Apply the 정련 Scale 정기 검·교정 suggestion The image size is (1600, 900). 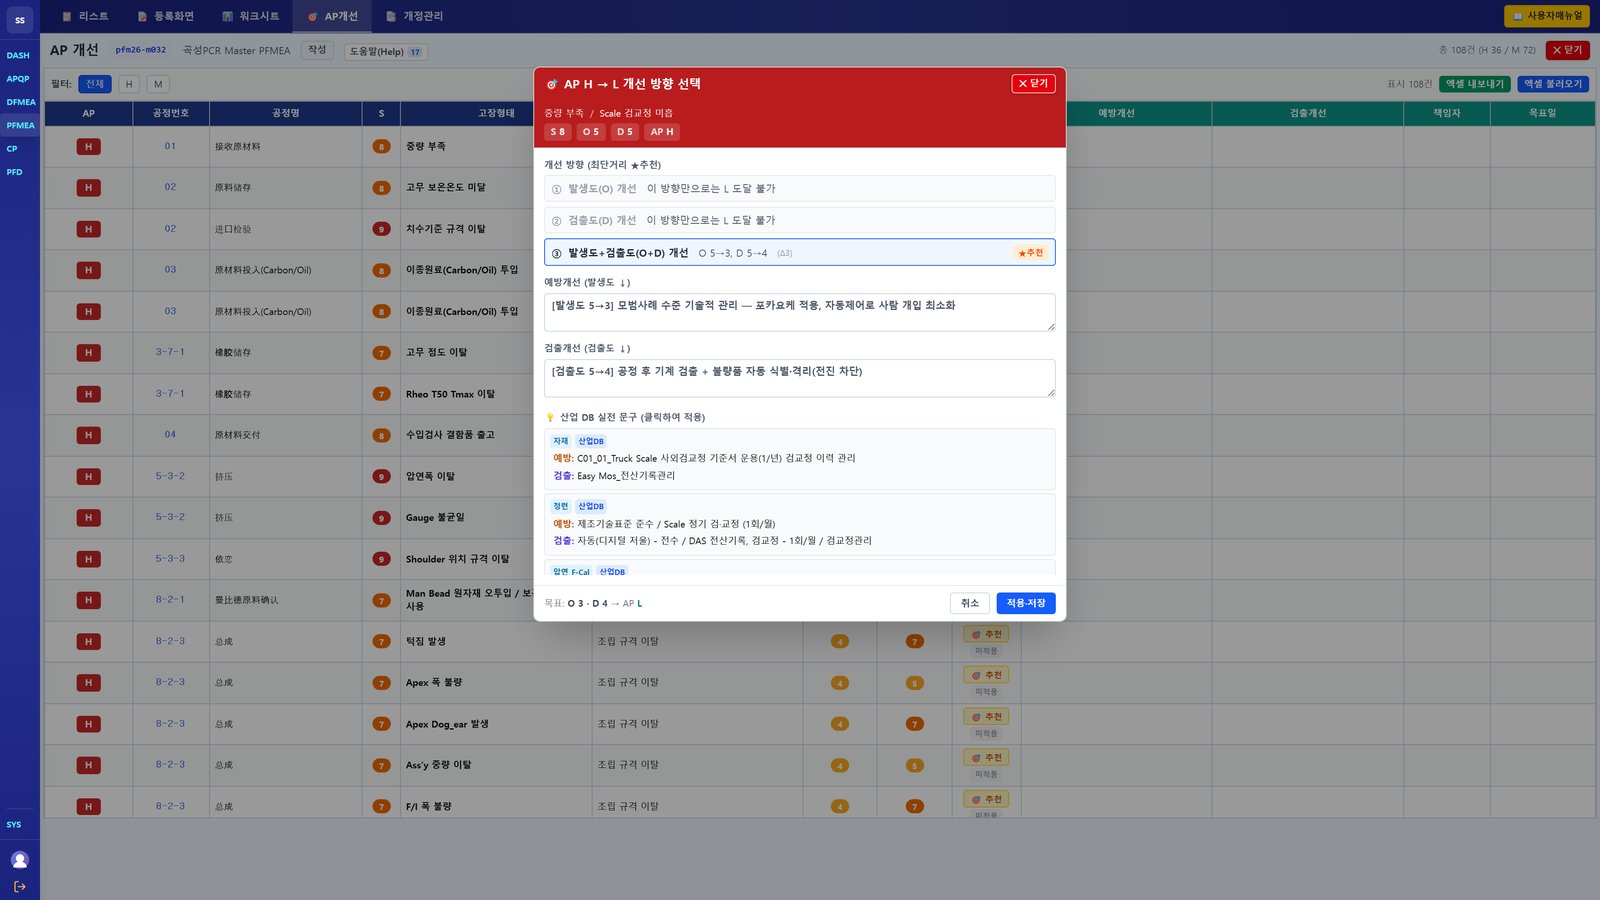[800, 524]
